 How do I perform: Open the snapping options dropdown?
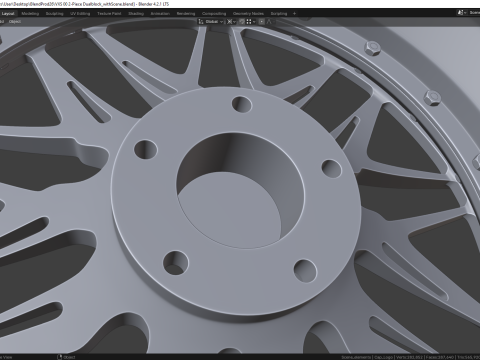251,22
